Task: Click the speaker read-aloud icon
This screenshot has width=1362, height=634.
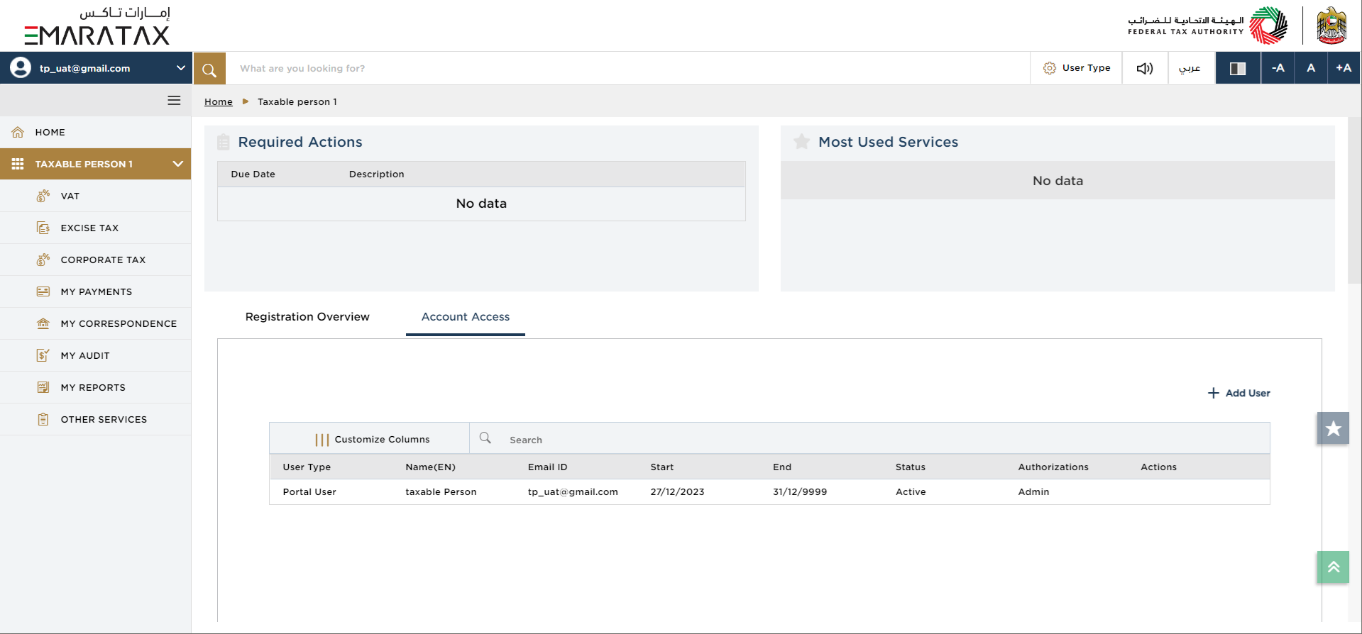Action: (1145, 68)
